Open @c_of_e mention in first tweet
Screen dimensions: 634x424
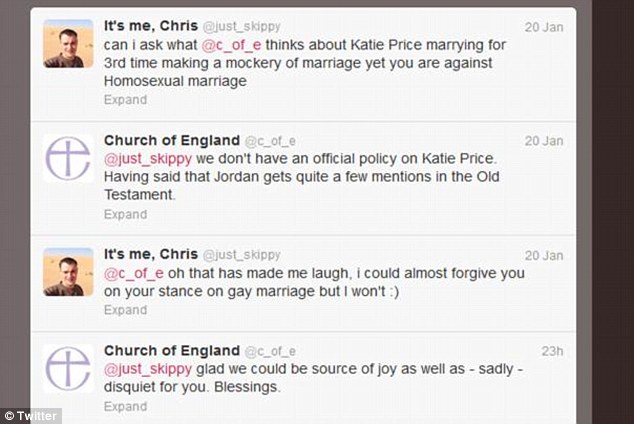(x=232, y=45)
